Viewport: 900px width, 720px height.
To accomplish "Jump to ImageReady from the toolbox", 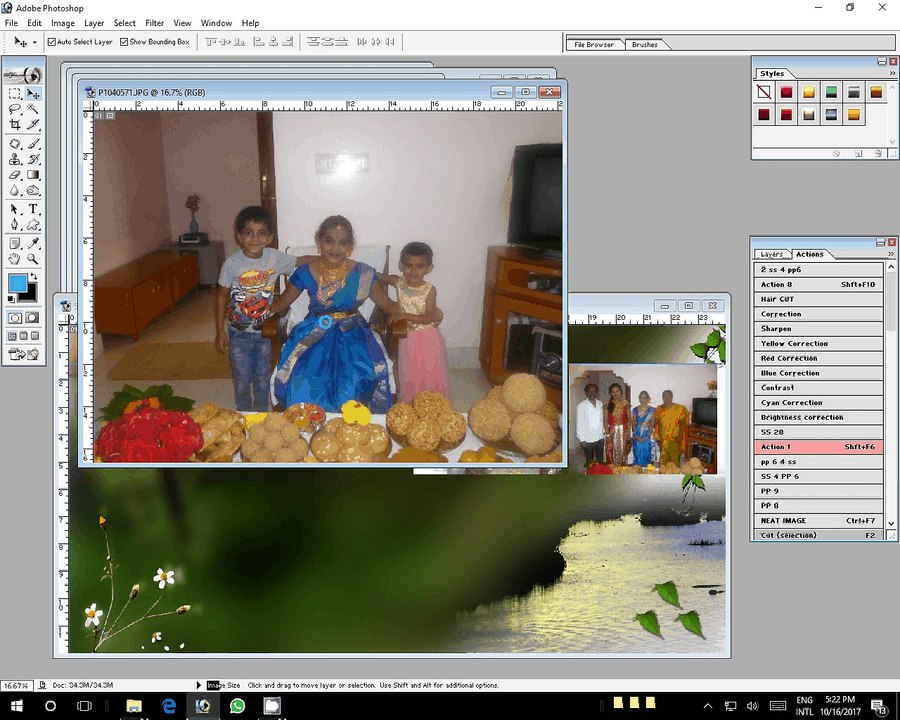I will [24, 354].
